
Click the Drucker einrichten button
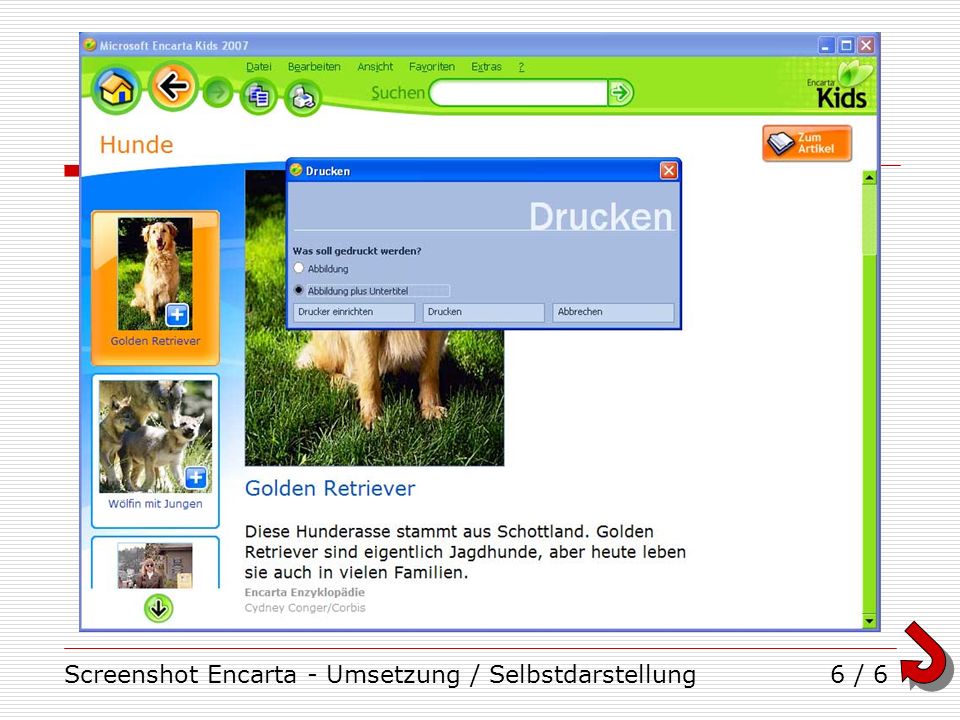(x=354, y=312)
